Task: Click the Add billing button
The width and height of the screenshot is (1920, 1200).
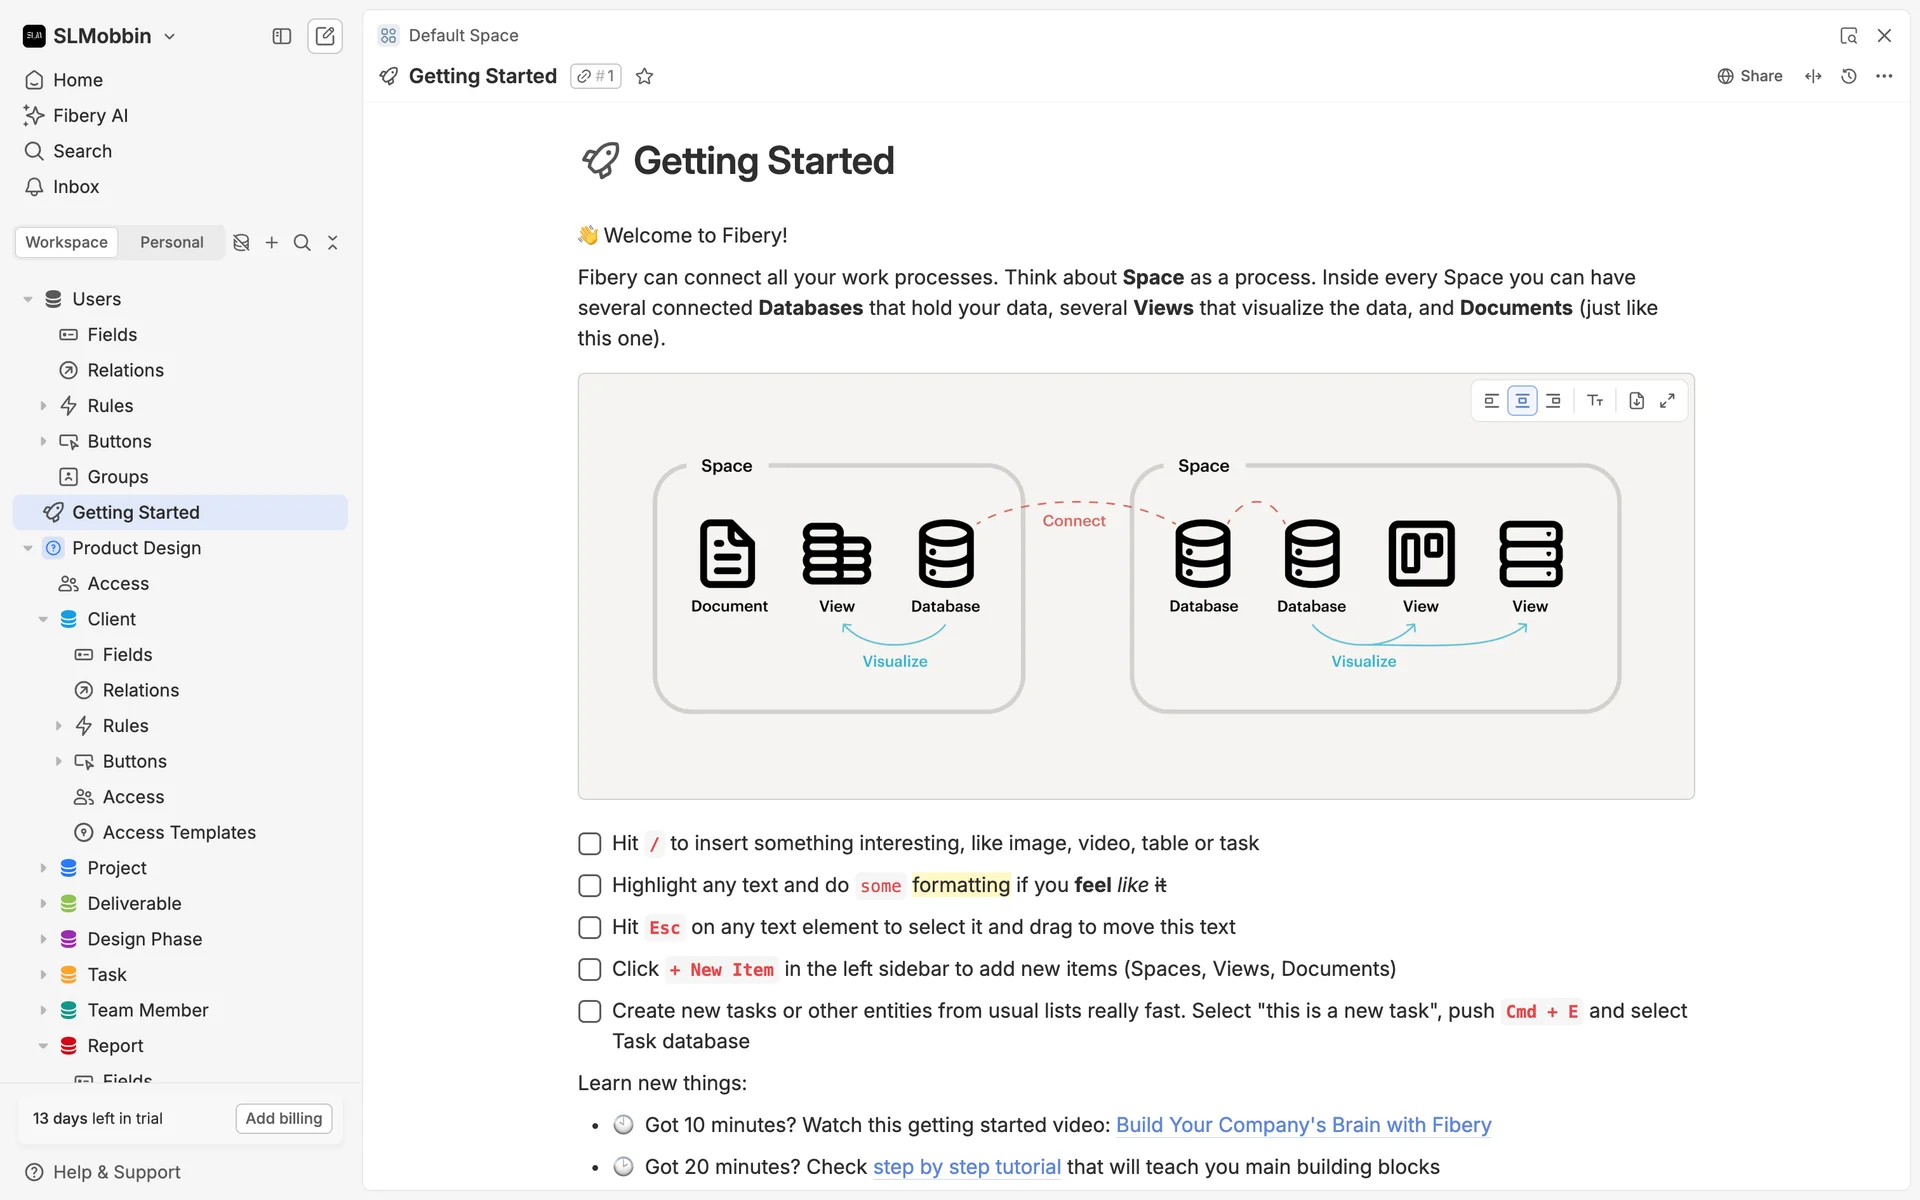Action: [x=284, y=1118]
